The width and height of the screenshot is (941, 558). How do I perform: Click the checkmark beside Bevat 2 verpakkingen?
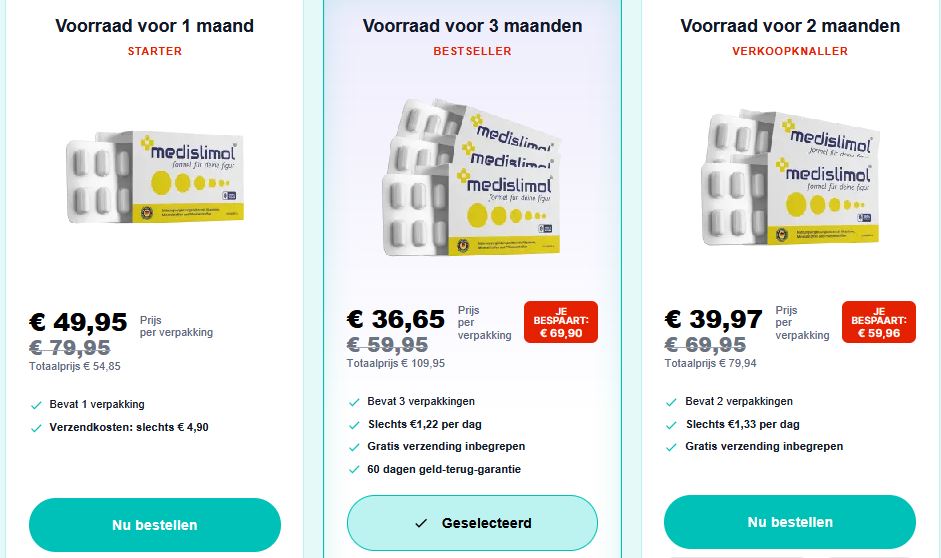[672, 402]
